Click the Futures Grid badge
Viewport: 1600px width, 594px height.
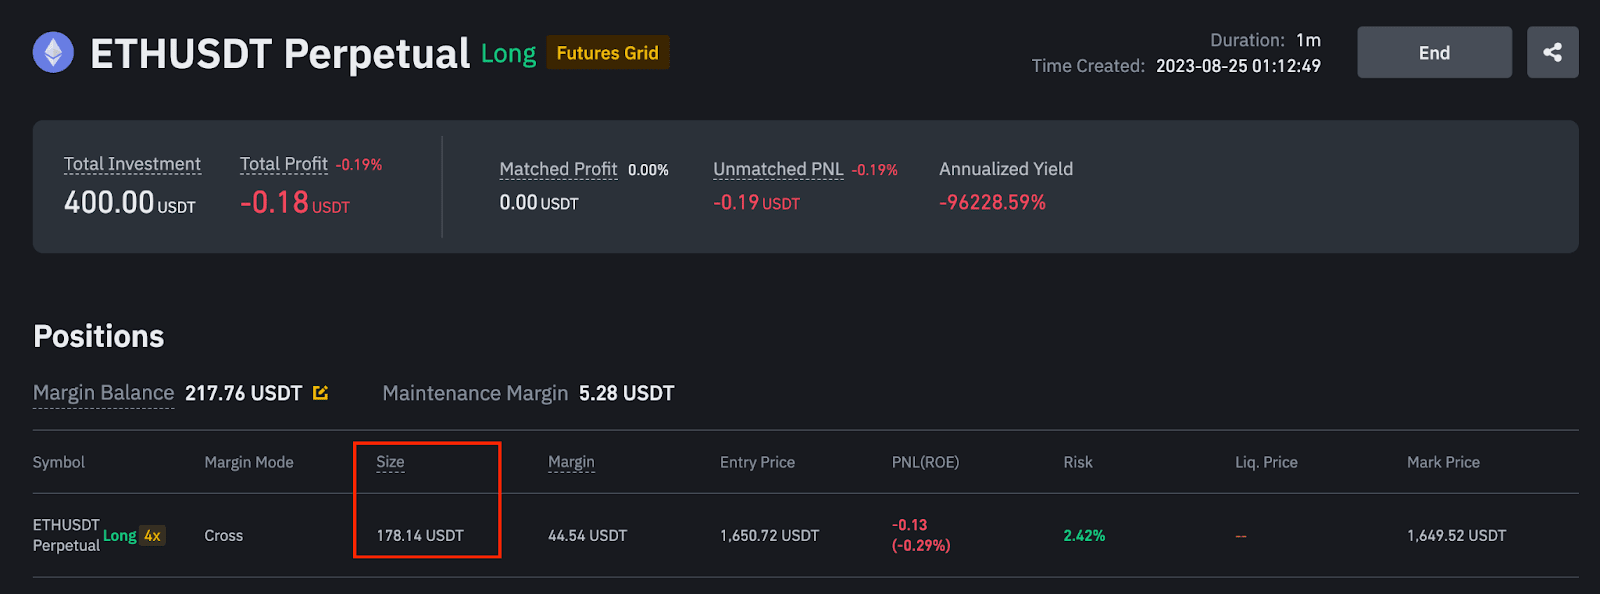(x=607, y=53)
